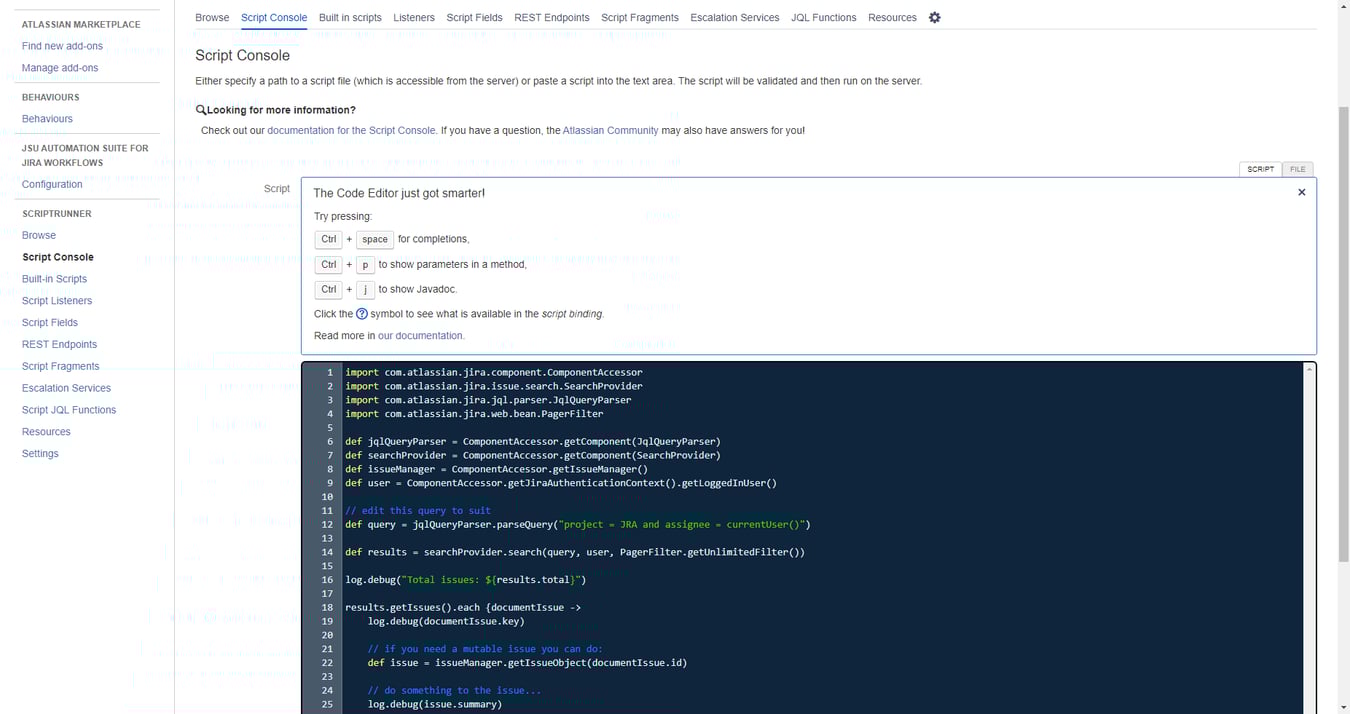Select Script JQL Functions in the sidebar
The image size is (1350, 714).
pyautogui.click(x=68, y=409)
